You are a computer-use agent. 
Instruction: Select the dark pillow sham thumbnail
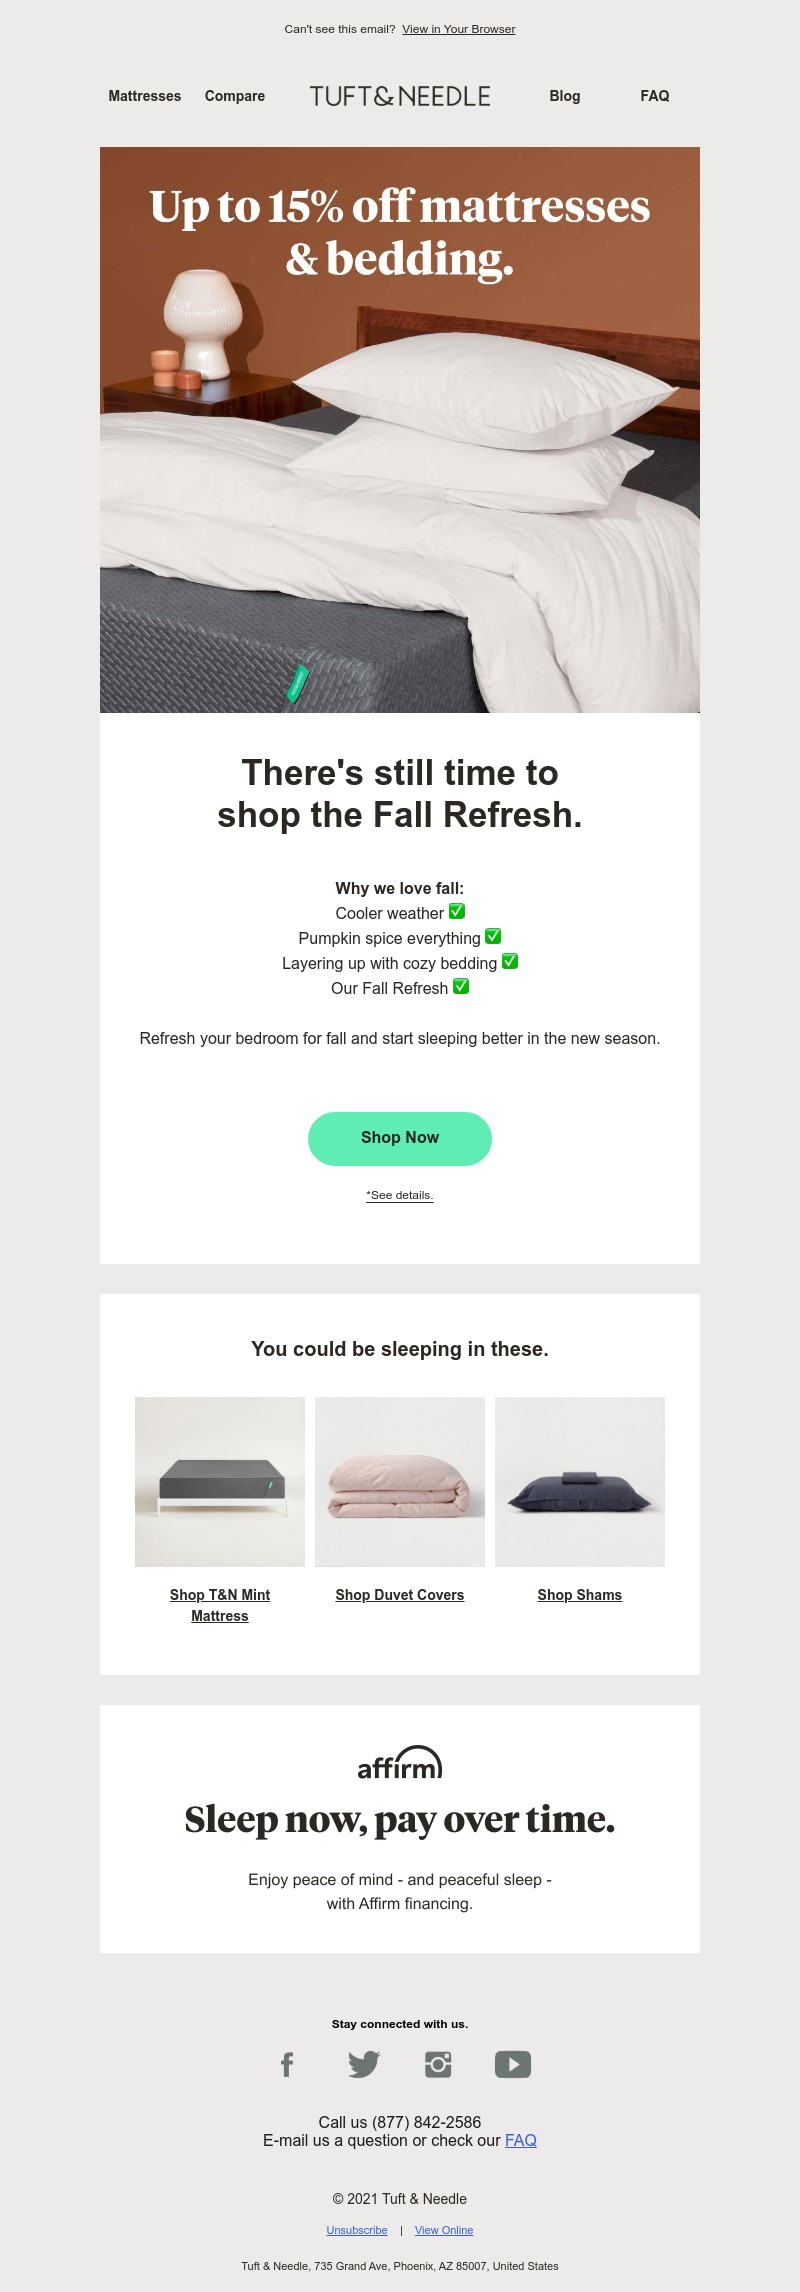580,1481
